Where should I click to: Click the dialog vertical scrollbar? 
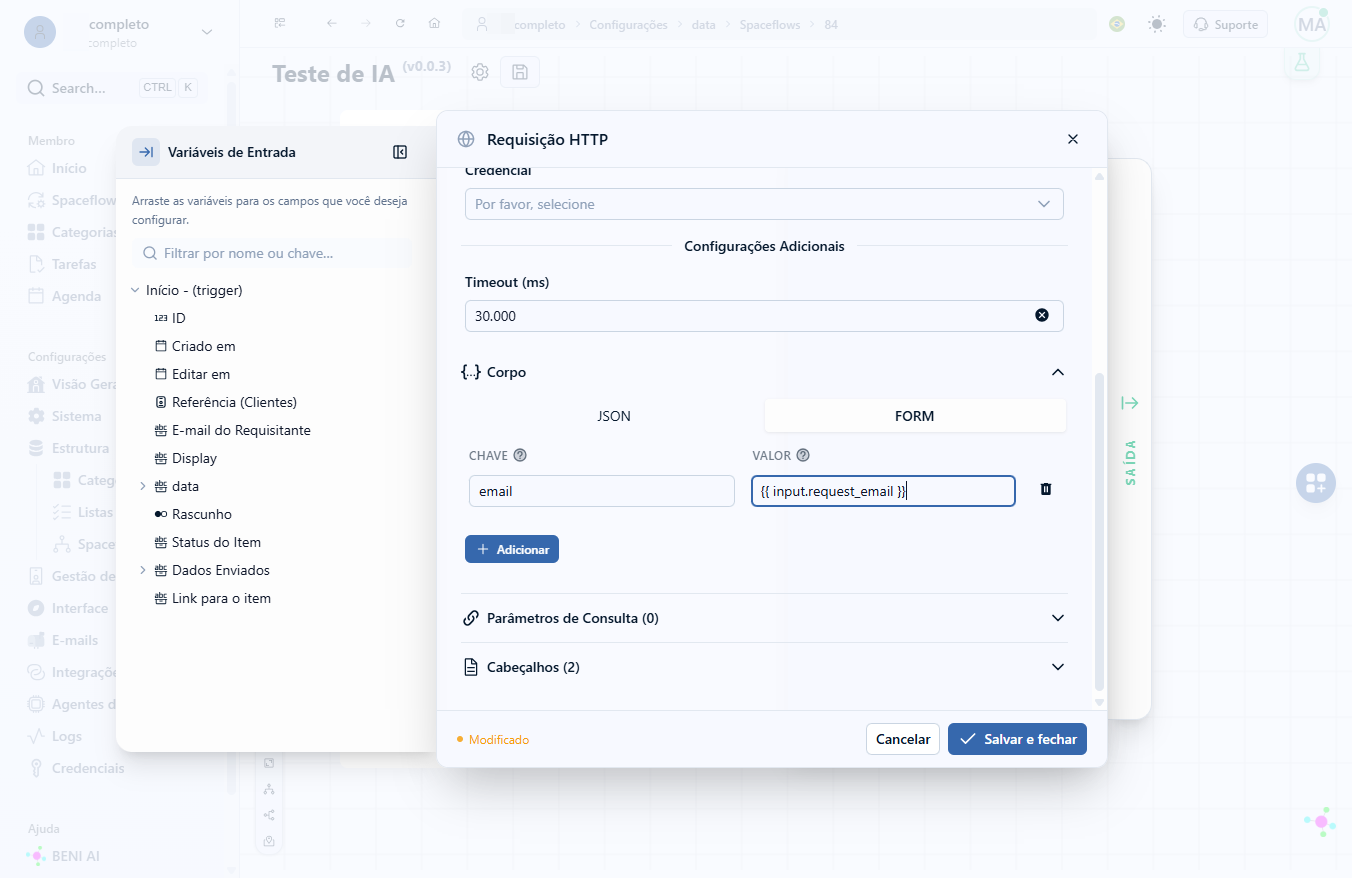[x=1100, y=532]
